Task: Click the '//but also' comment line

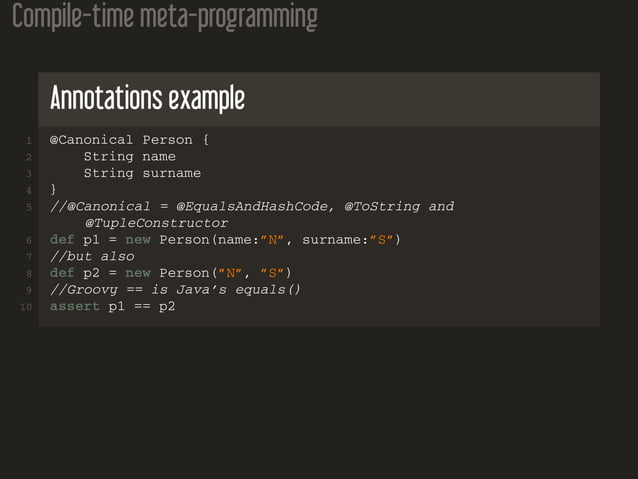Action: 92,257
